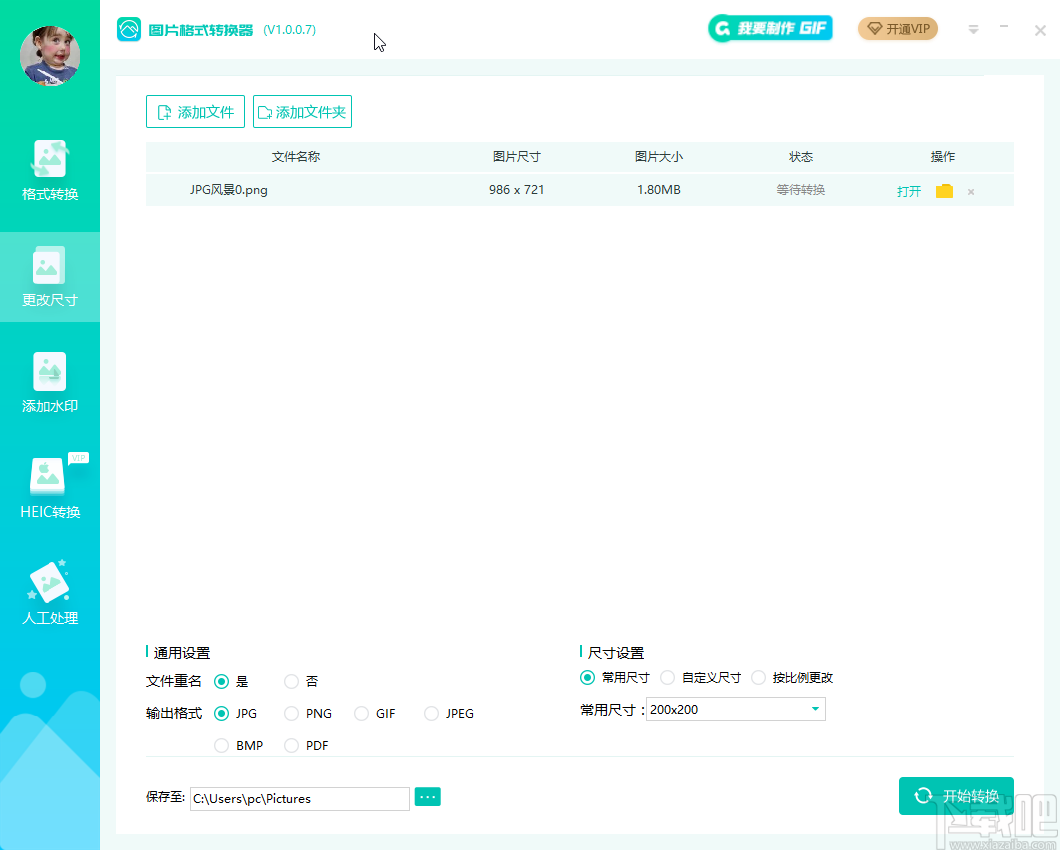Browse save location with the ... button
Image resolution: width=1060 pixels, height=850 pixels.
(x=427, y=797)
